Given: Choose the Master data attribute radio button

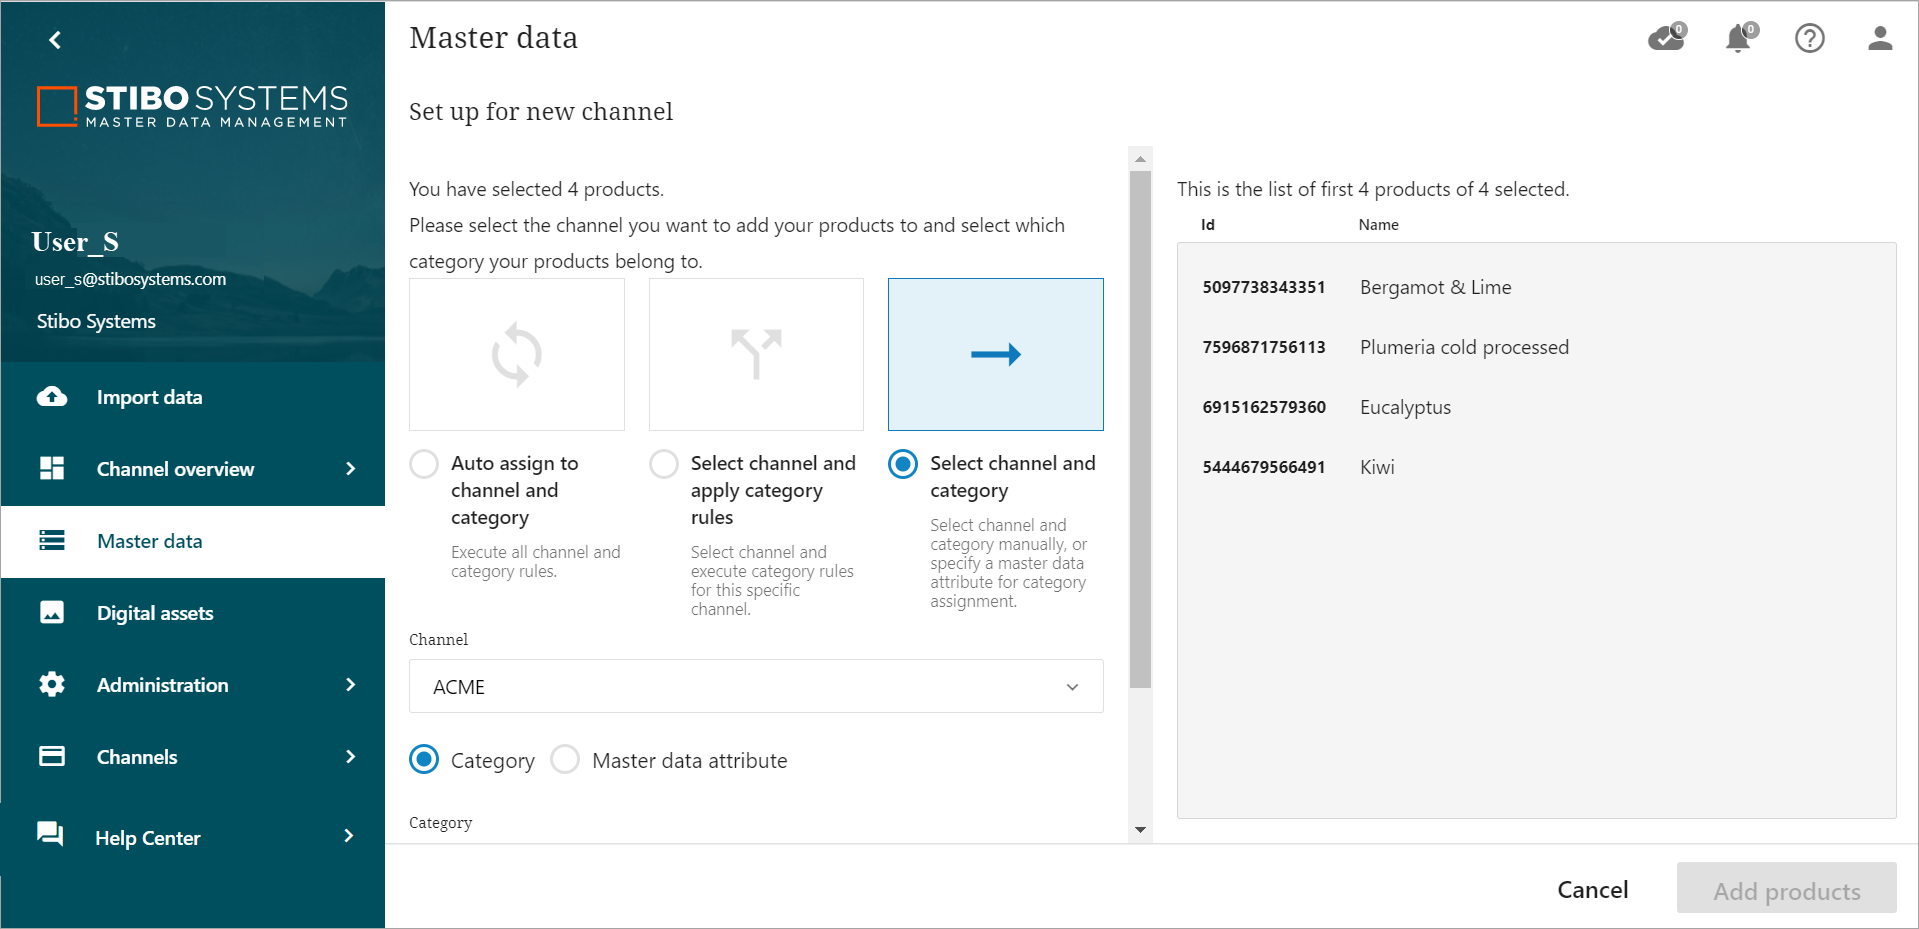Looking at the screenshot, I should (x=566, y=760).
